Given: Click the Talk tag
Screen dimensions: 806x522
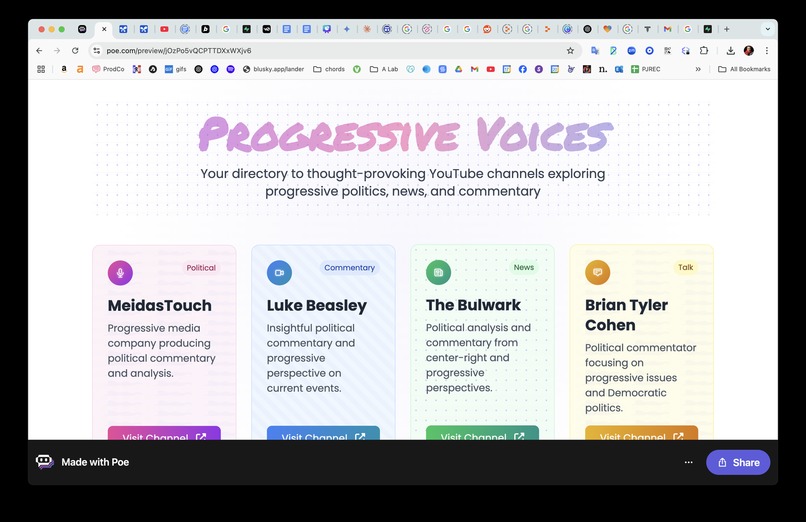Looking at the screenshot, I should tap(685, 267).
